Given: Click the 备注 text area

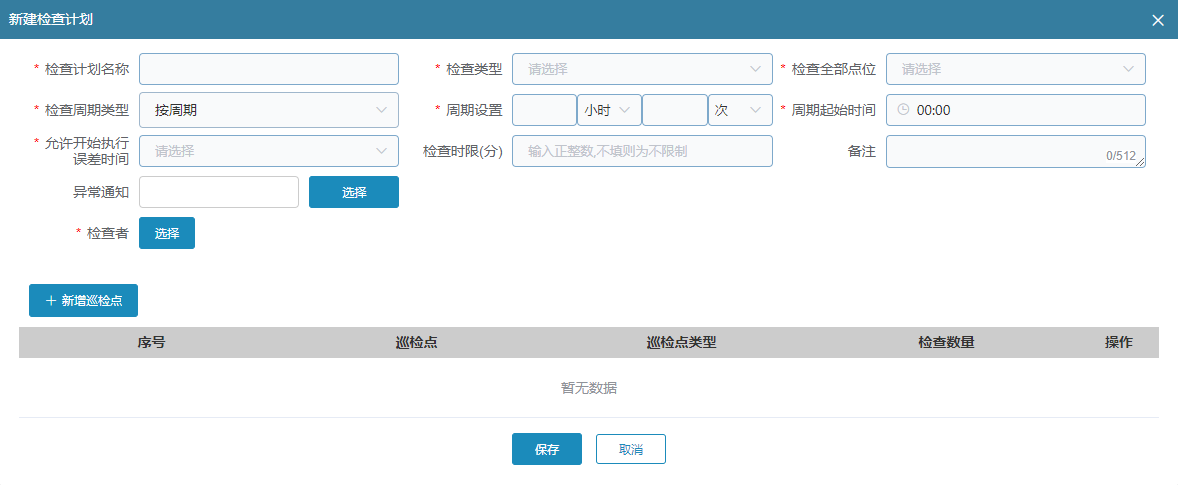Looking at the screenshot, I should point(1016,152).
